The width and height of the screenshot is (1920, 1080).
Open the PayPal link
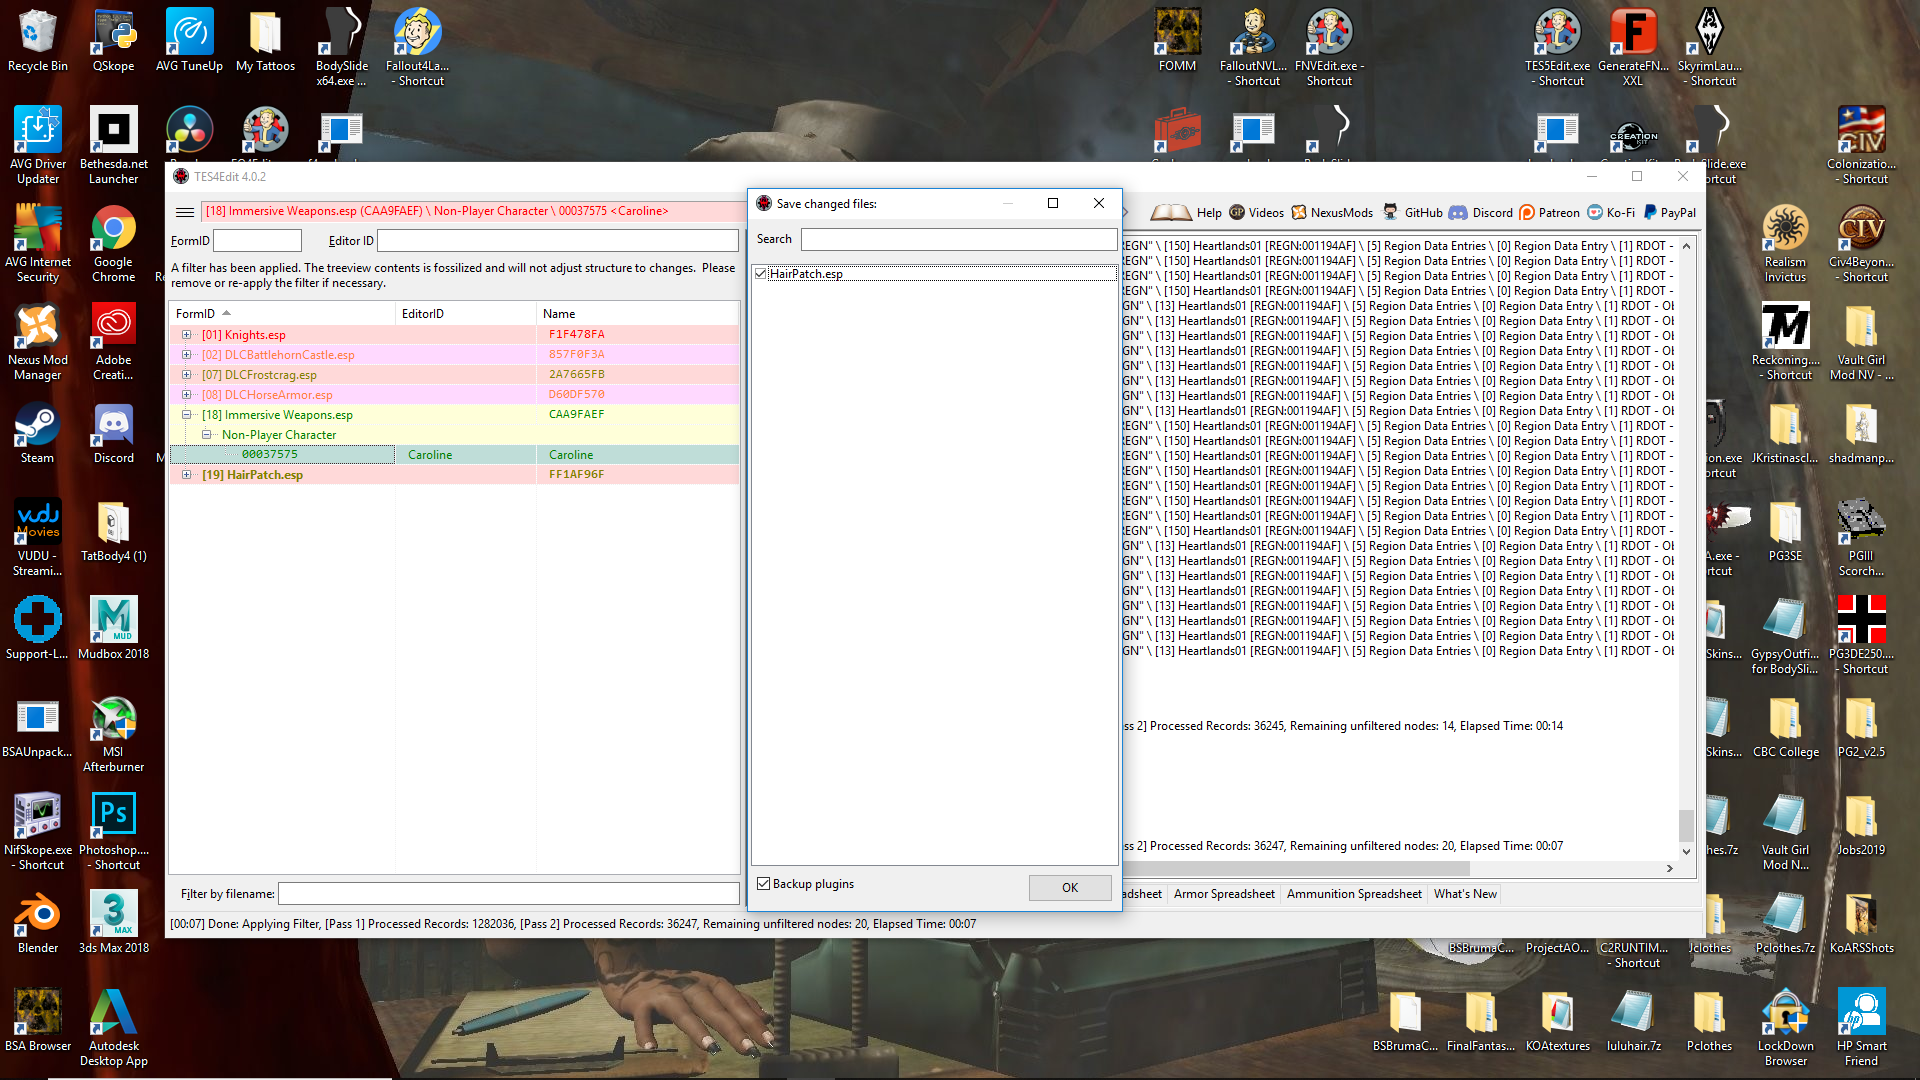pos(1669,213)
